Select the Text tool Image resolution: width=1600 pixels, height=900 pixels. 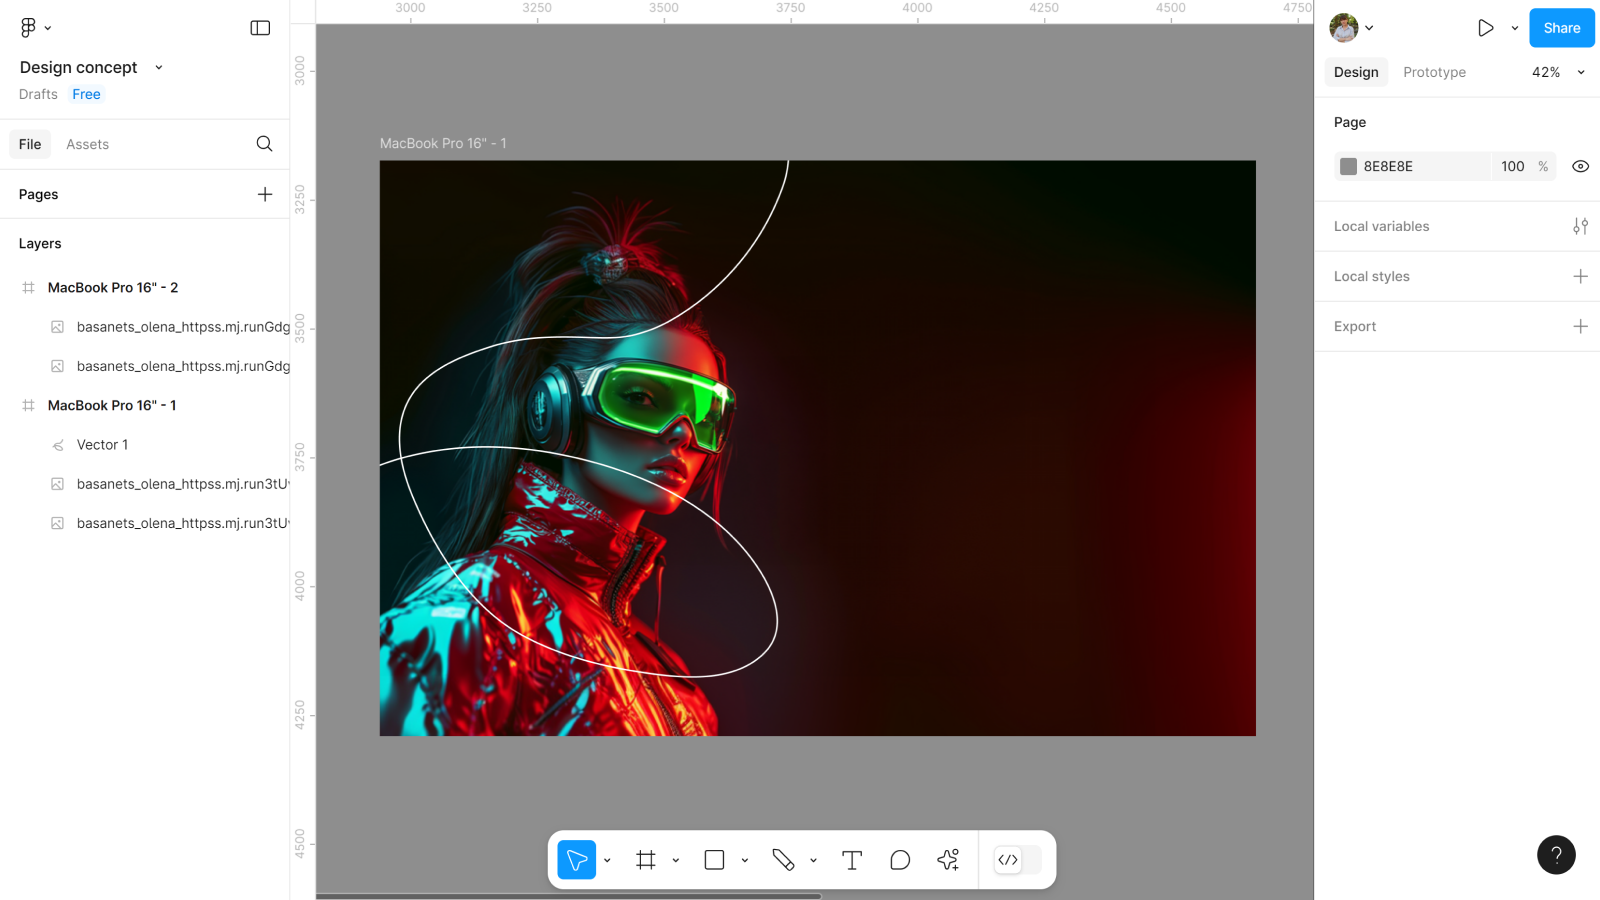(x=852, y=860)
